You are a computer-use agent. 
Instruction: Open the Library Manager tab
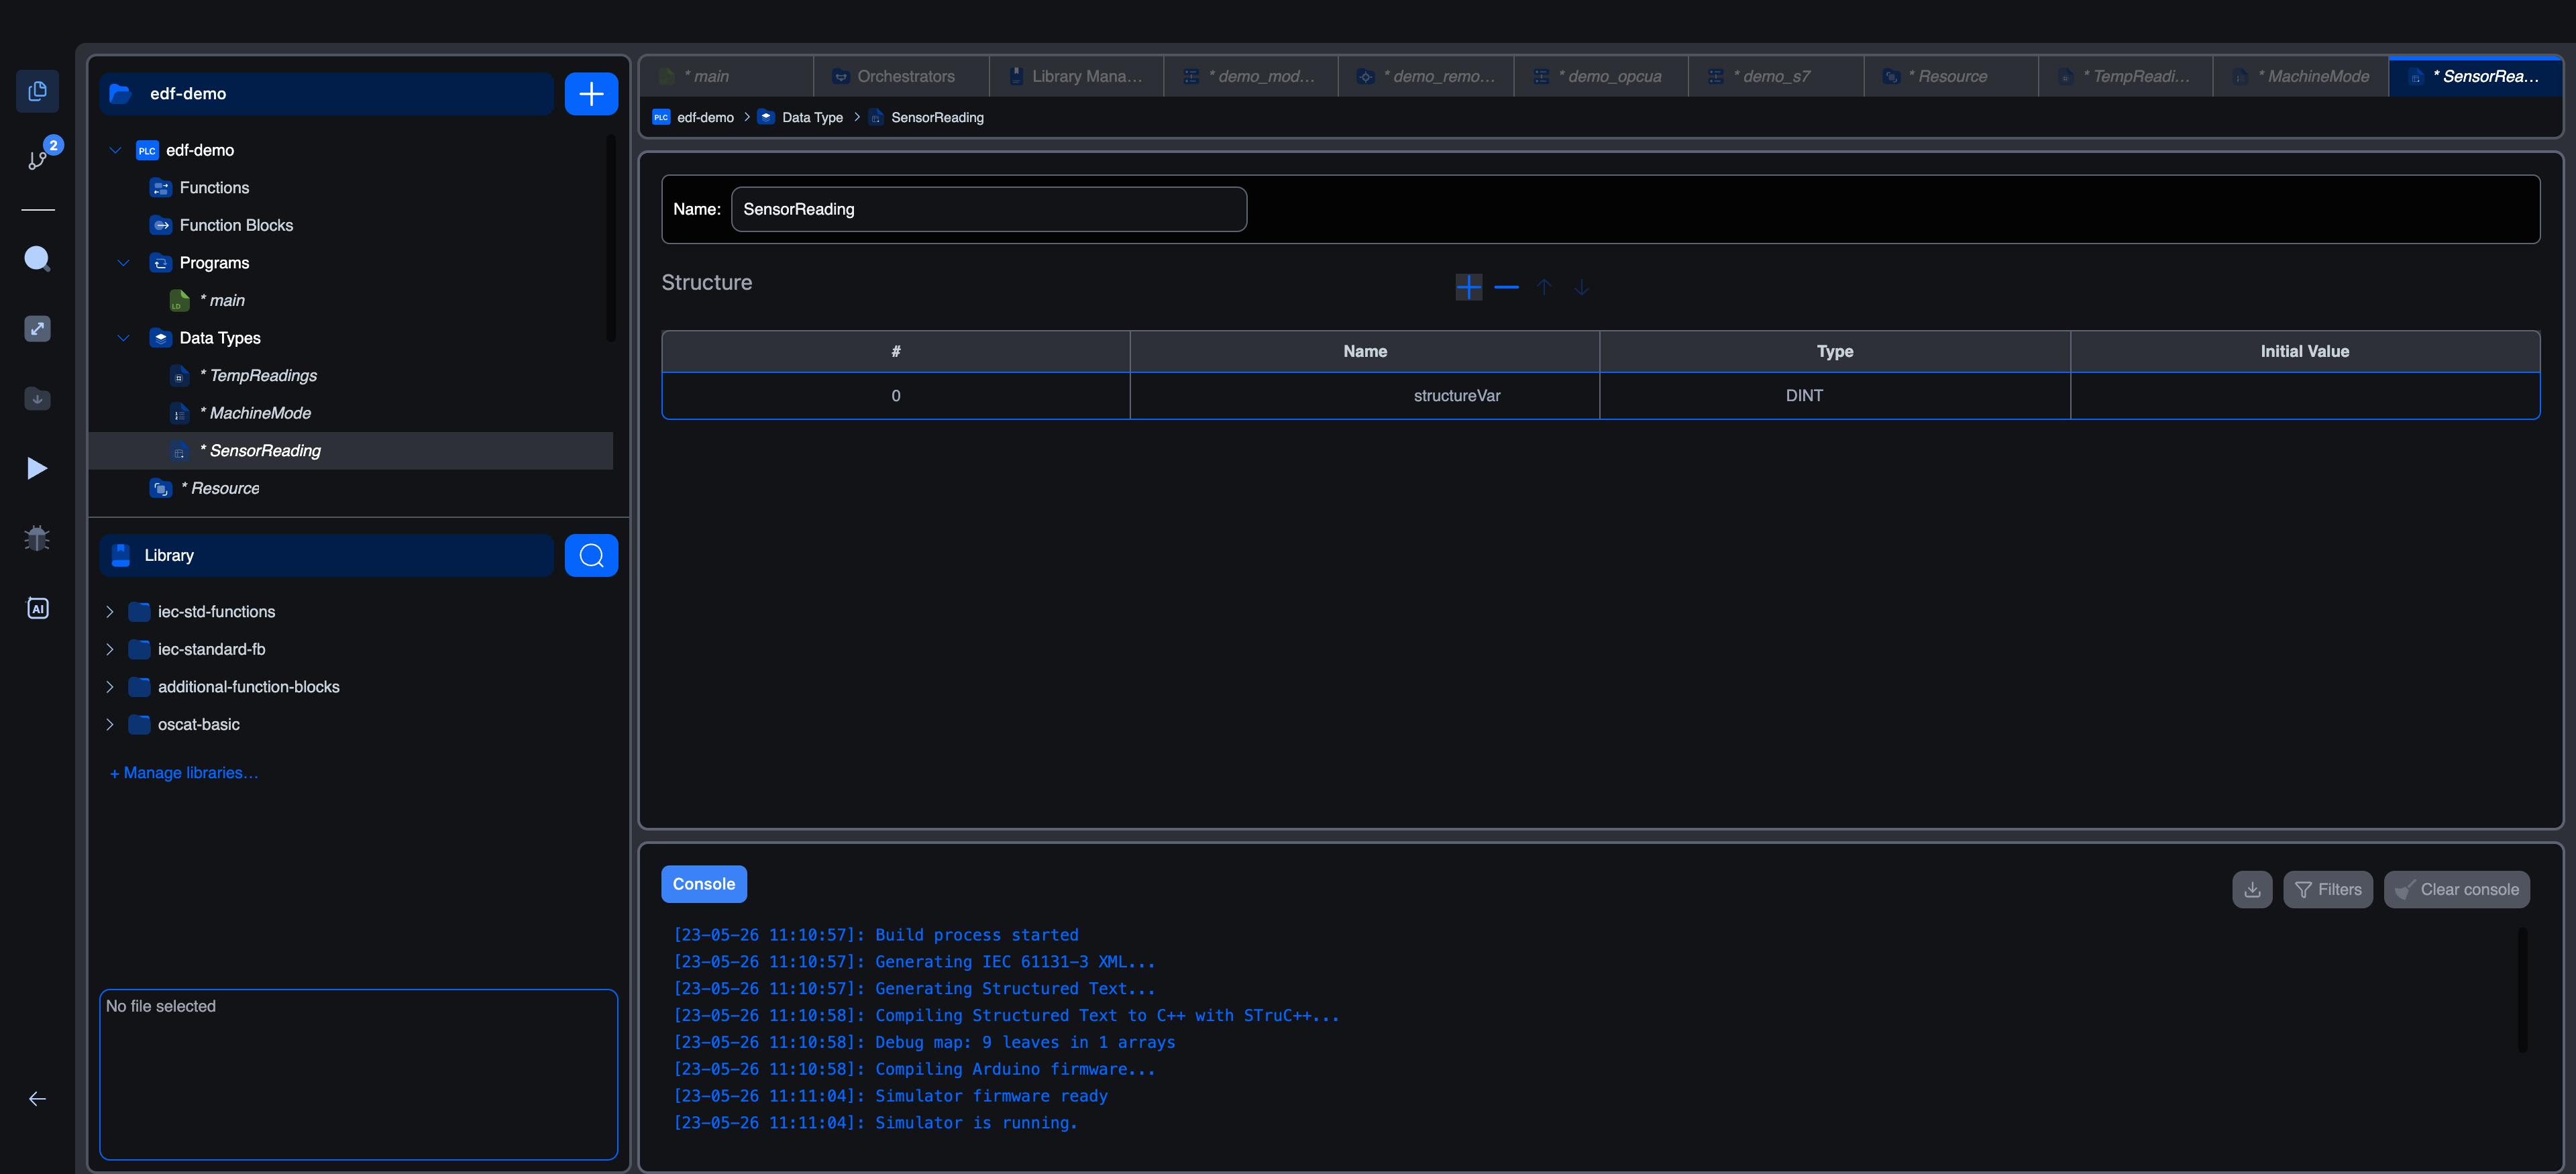tap(1076, 76)
